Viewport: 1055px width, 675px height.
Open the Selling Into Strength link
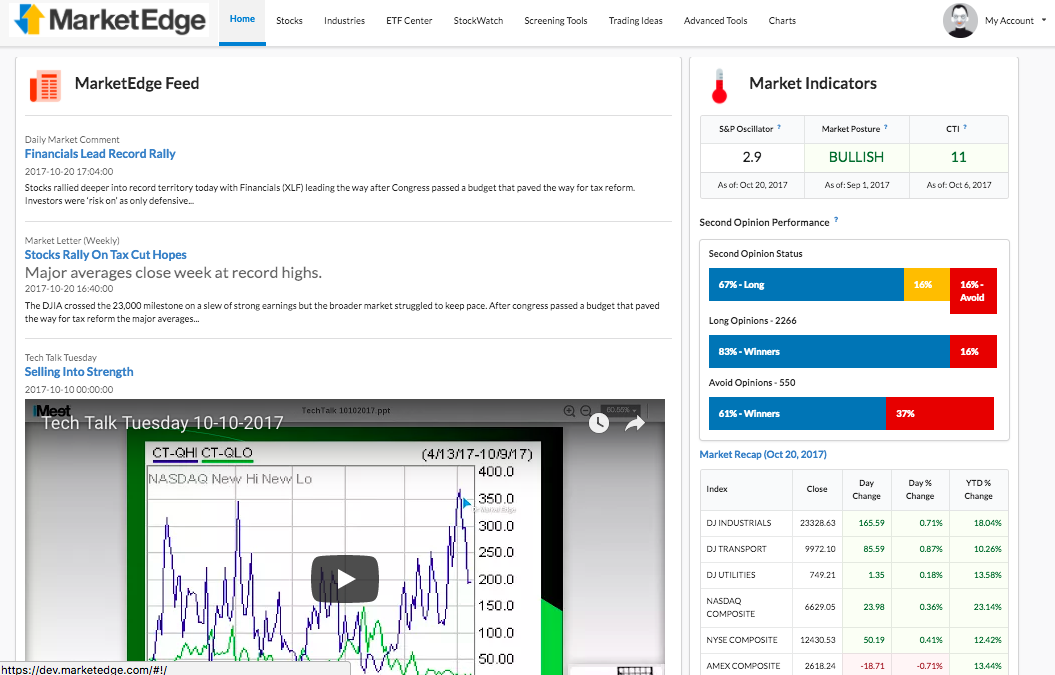(79, 372)
